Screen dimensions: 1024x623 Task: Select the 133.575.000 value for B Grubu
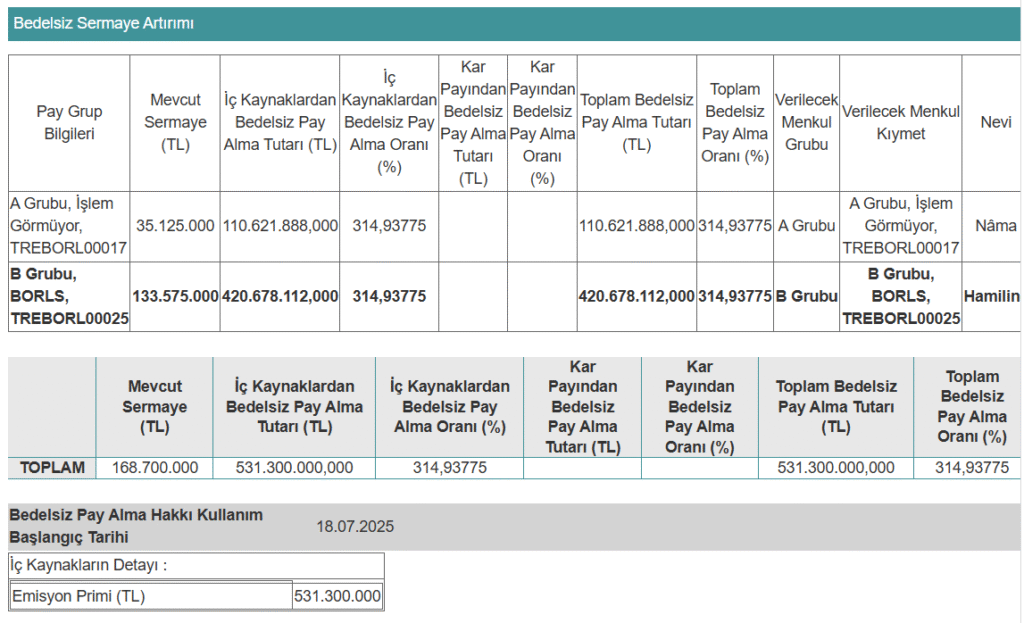point(174,296)
